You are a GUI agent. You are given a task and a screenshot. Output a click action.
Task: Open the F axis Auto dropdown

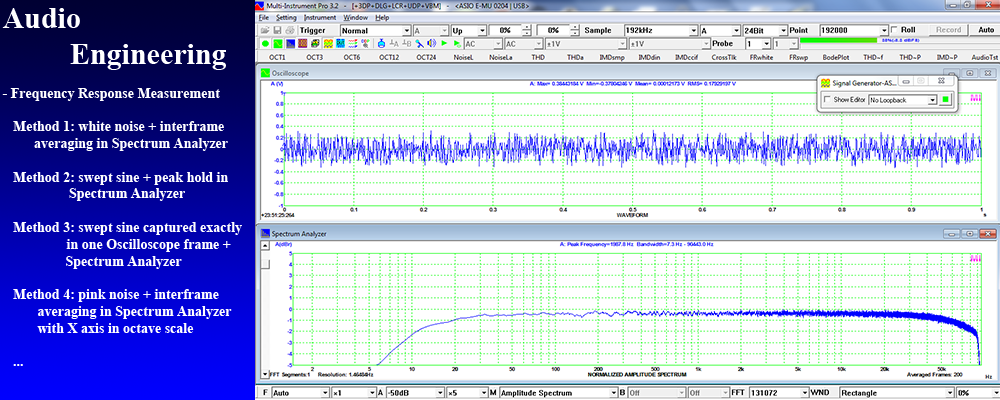tap(300, 393)
